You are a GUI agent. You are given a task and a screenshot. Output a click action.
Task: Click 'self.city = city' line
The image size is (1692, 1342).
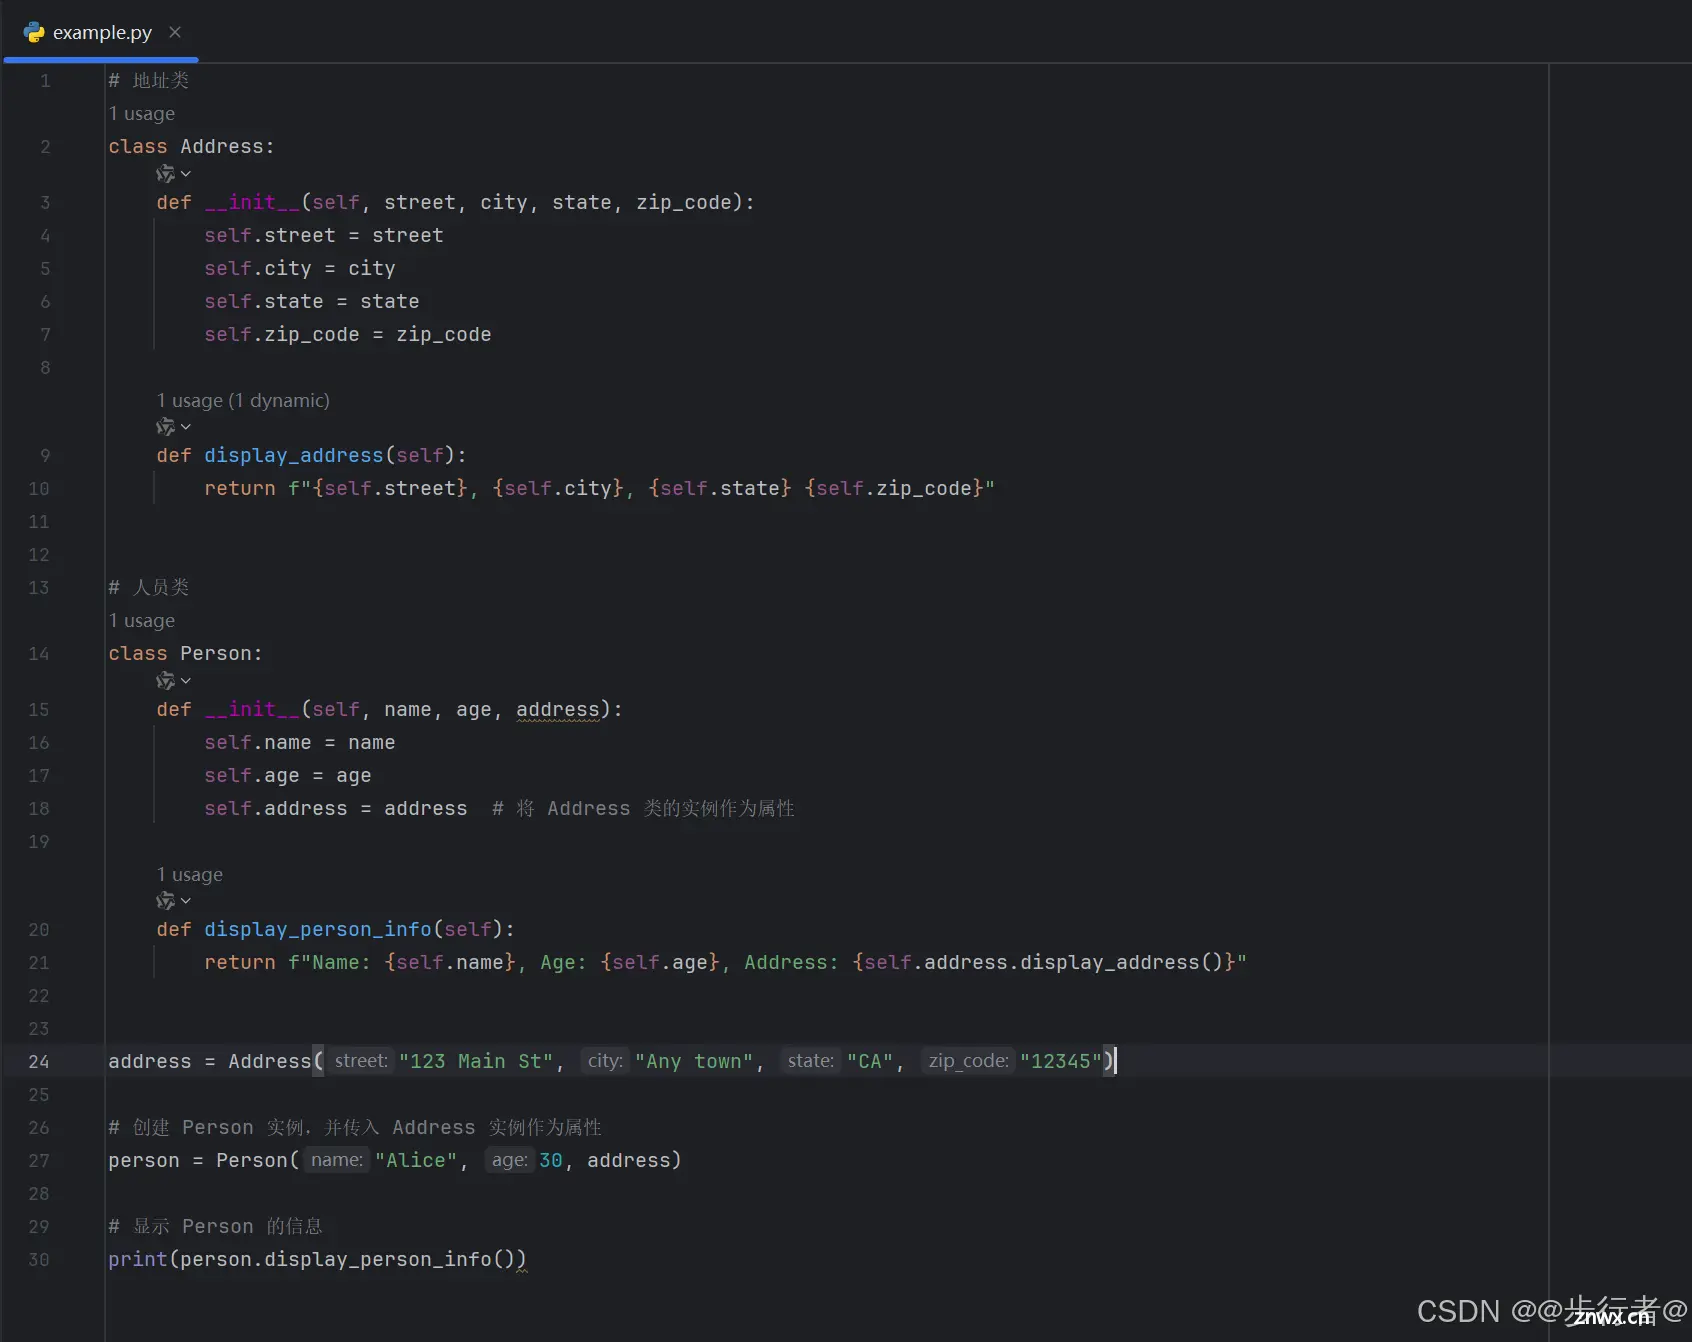(300, 269)
